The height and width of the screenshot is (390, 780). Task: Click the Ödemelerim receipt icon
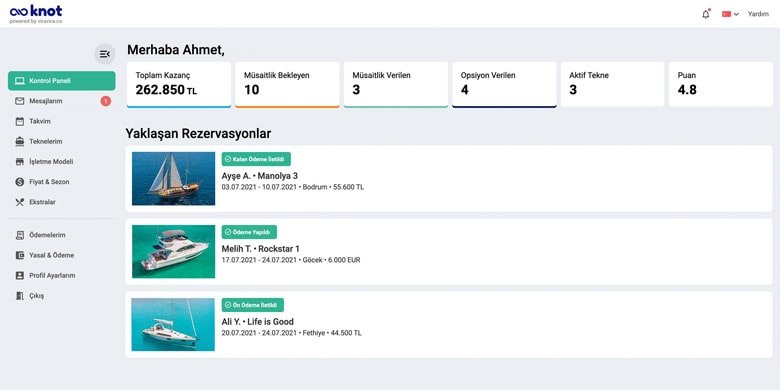[20, 235]
